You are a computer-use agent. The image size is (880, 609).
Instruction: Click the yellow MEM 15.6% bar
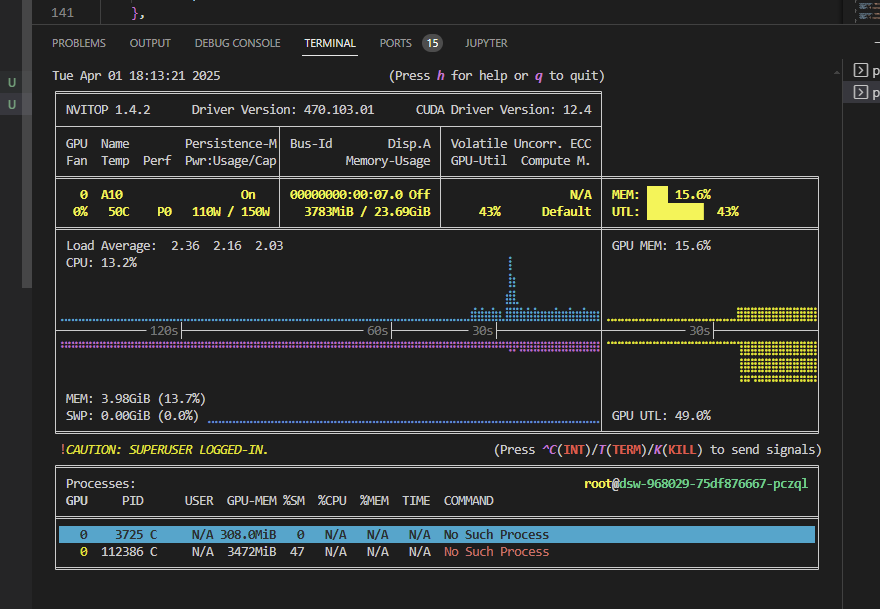click(657, 194)
